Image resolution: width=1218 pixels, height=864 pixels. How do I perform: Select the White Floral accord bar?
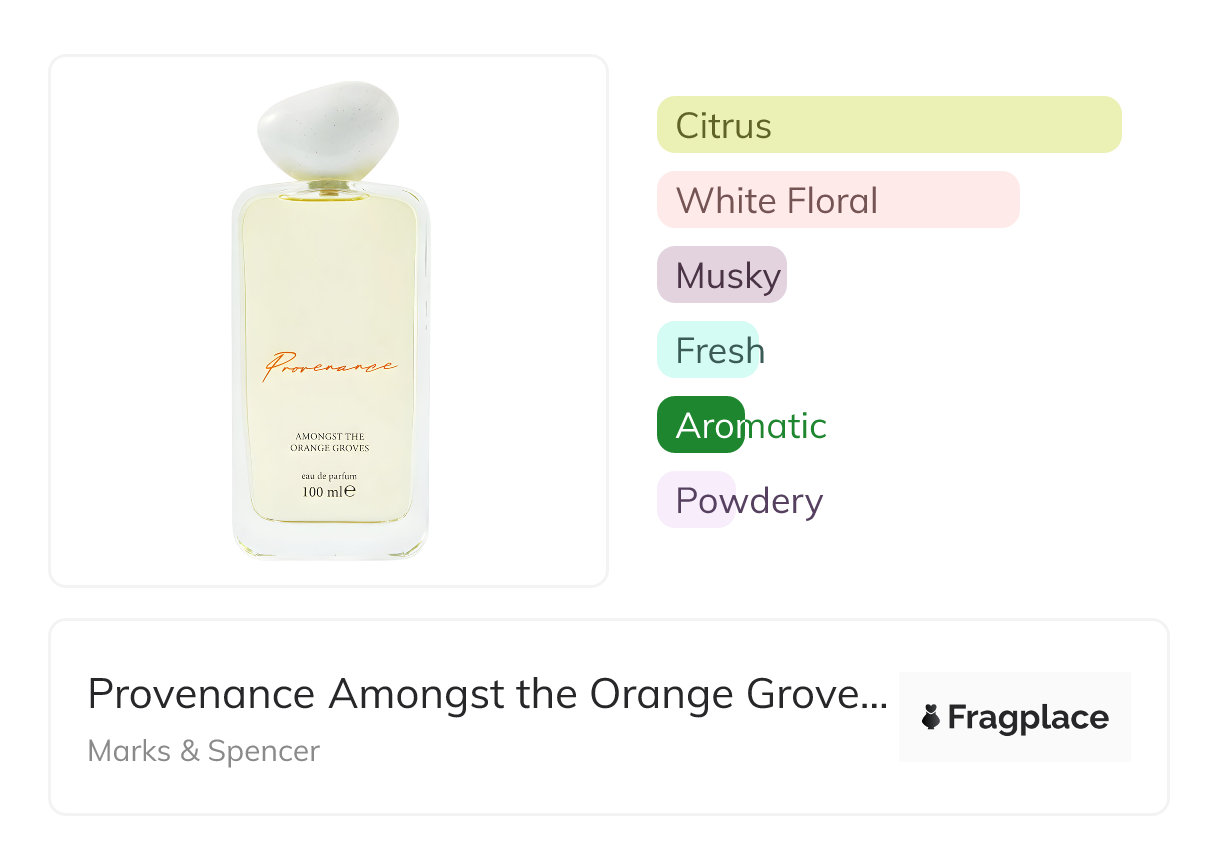[x=837, y=200]
